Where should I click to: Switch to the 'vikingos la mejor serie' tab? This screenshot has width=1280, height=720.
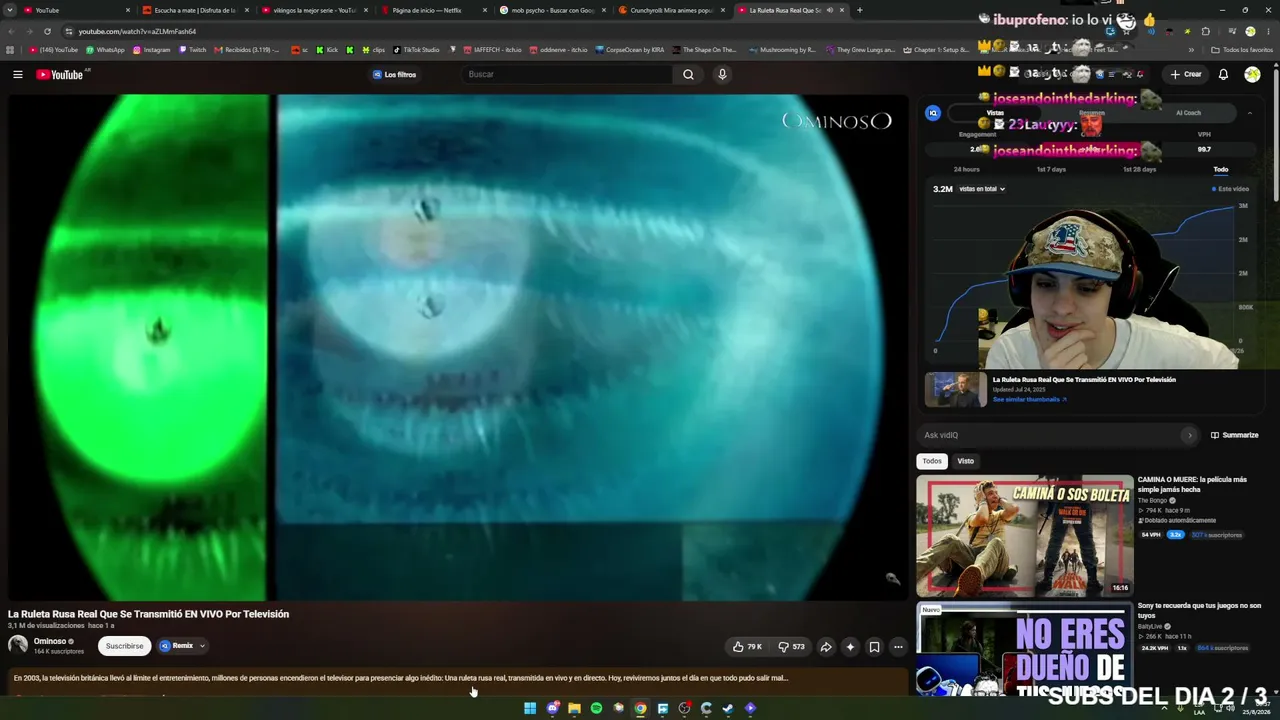pyautogui.click(x=314, y=10)
